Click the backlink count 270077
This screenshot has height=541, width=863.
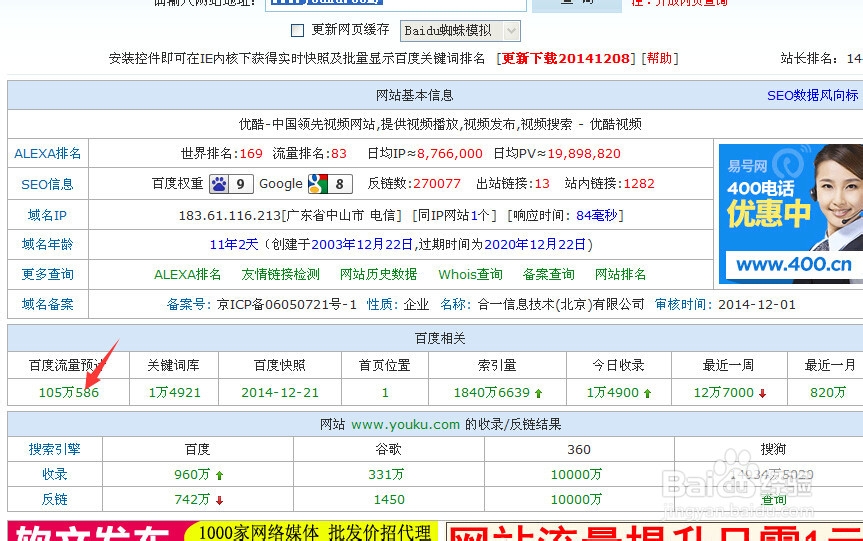[436, 184]
